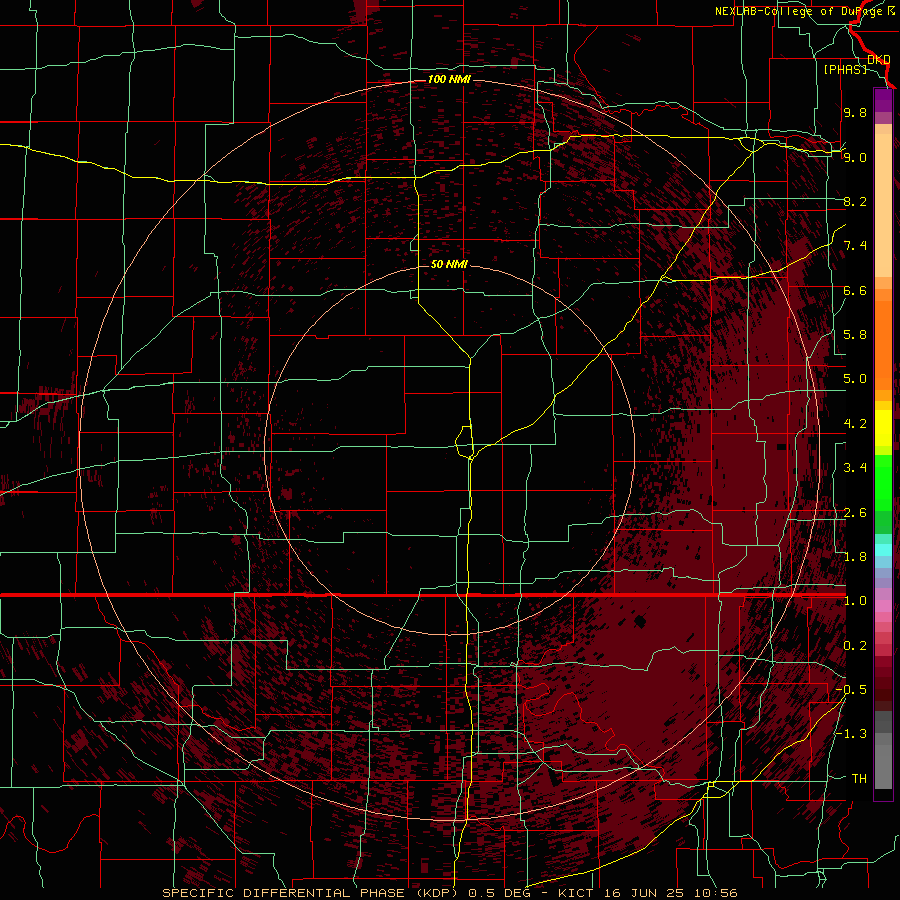Click the 3.4 value on the scale
The height and width of the screenshot is (900, 900).
coord(855,468)
